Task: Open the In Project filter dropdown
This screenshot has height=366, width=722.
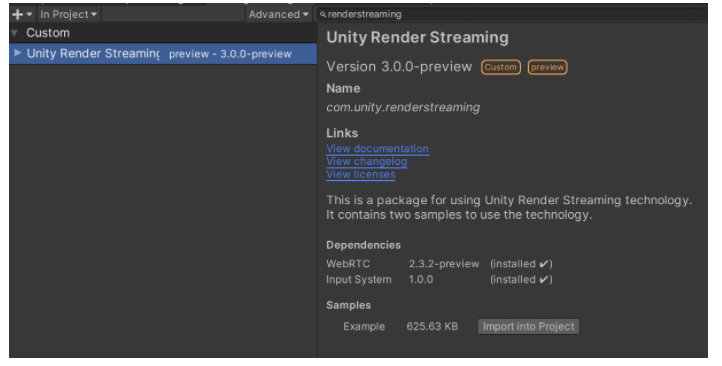Action: pyautogui.click(x=68, y=14)
